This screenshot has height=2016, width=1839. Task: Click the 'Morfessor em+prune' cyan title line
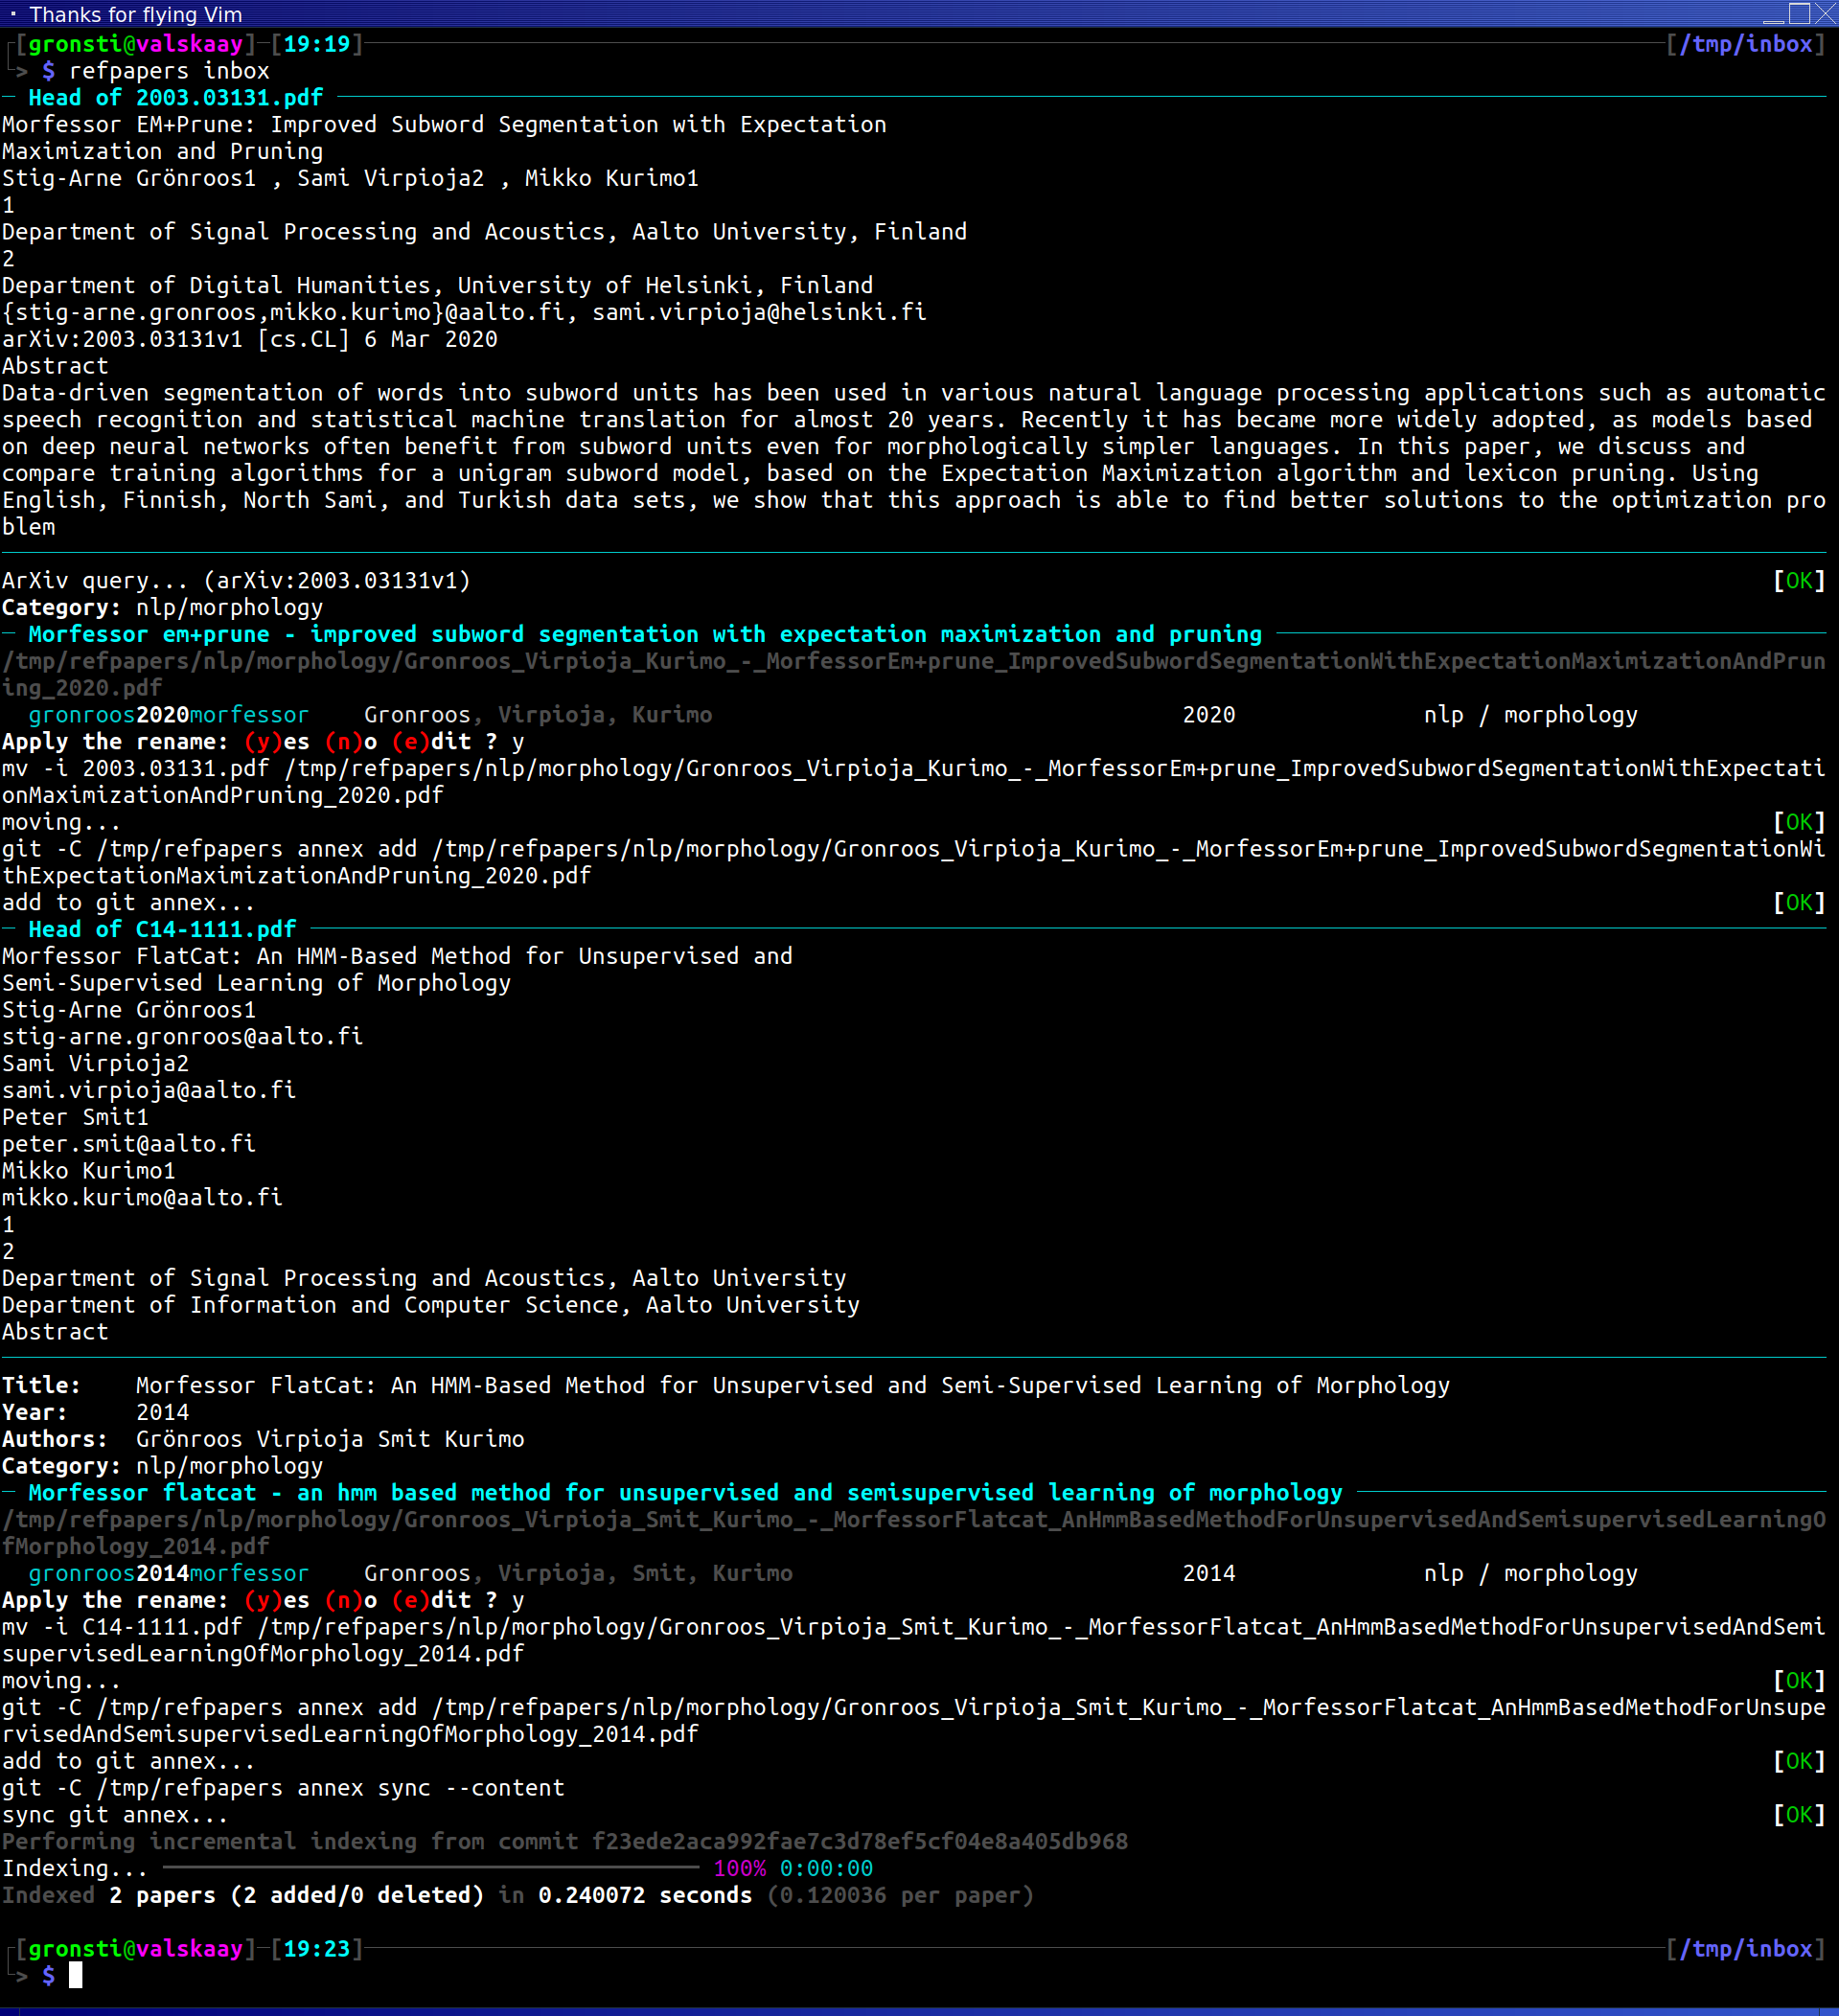point(645,634)
